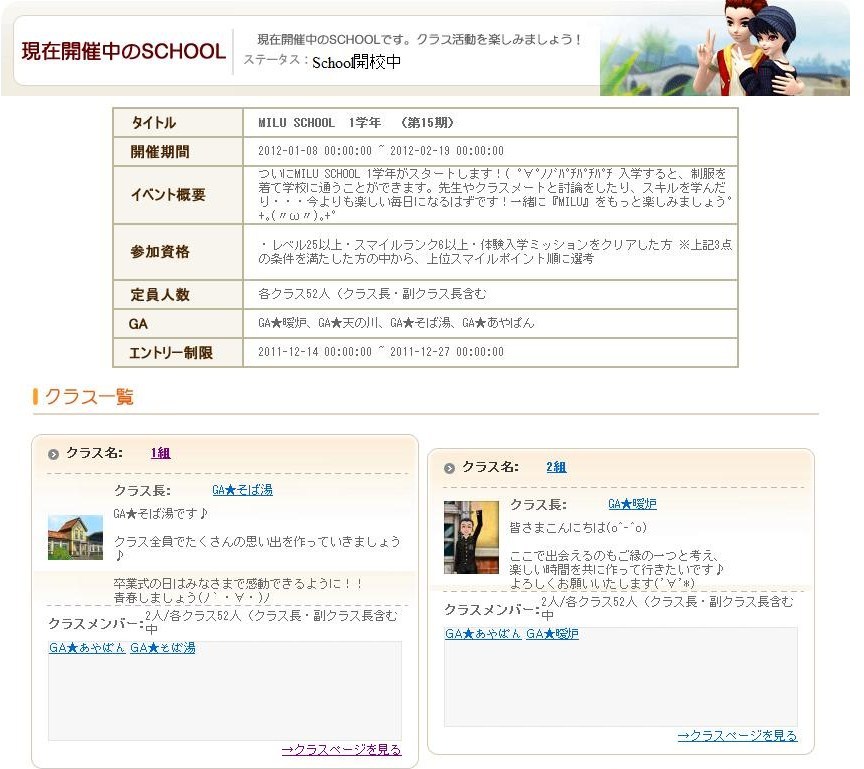
Task: Open class leader GA★暖炉 profile in 2組
Action: [x=632, y=504]
